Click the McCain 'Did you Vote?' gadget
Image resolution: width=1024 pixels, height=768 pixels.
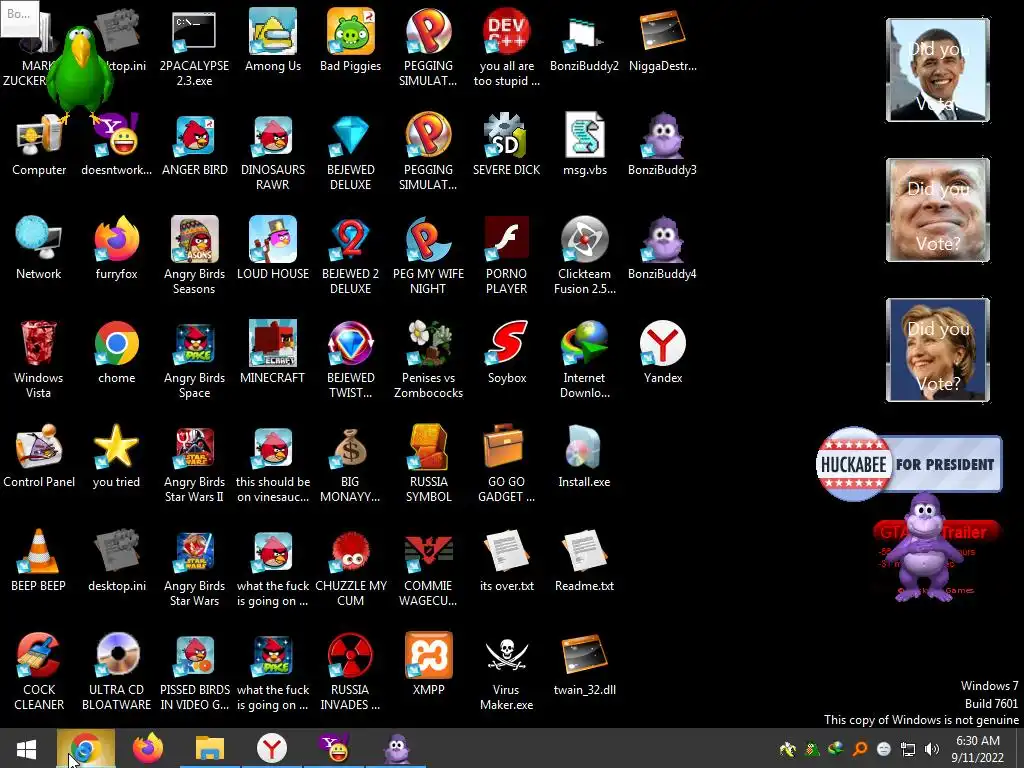point(938,210)
